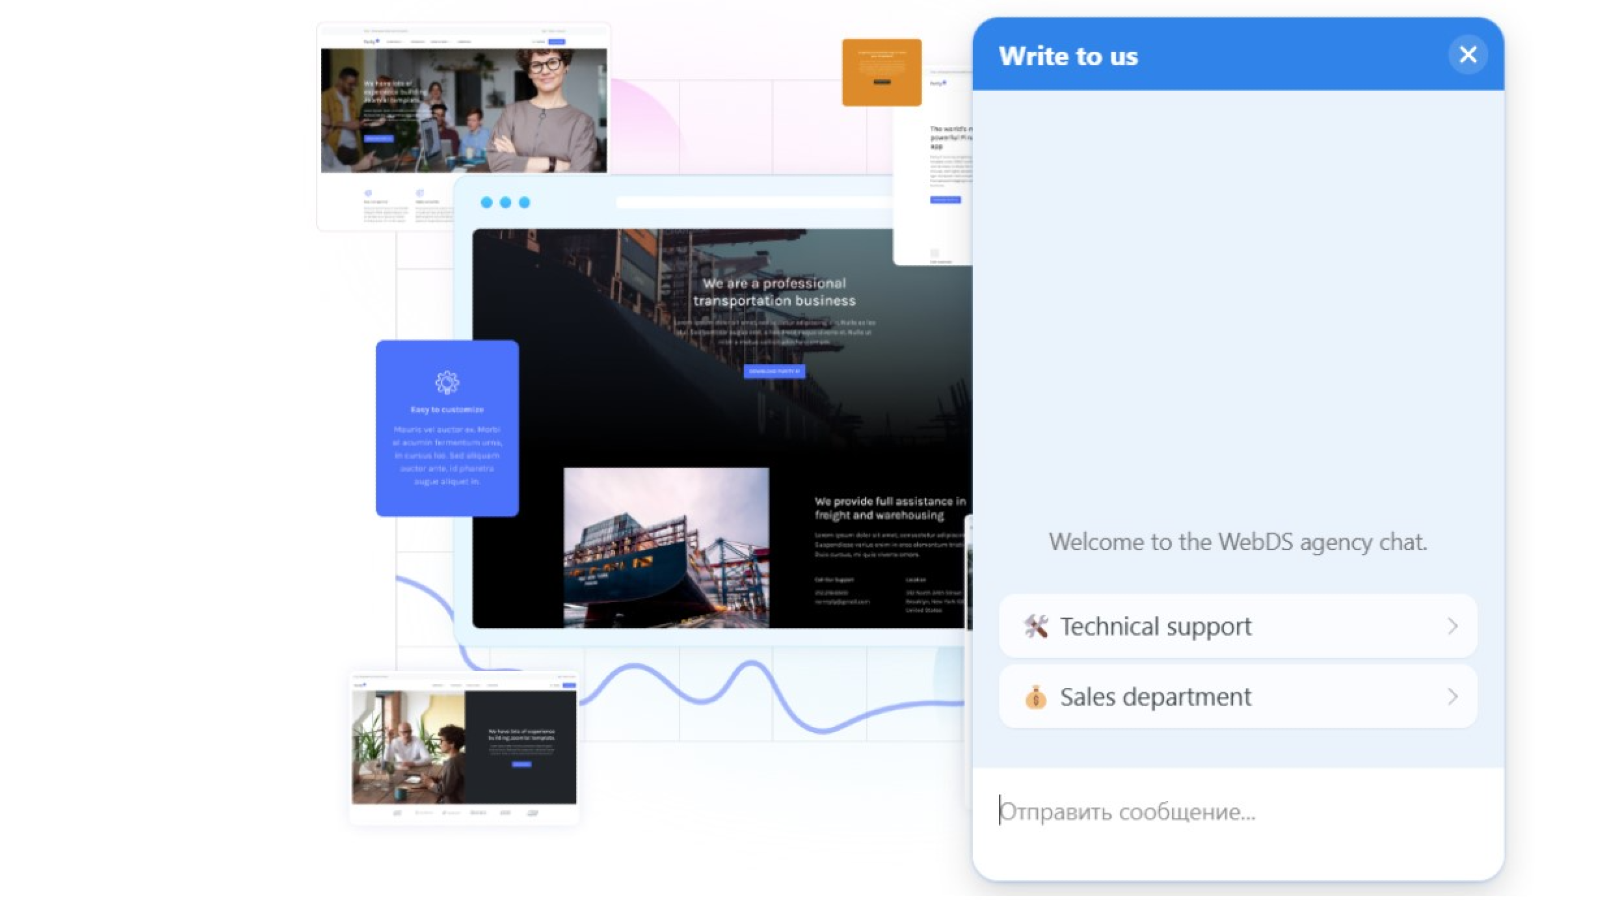Click the gear icon on the blue card

tap(447, 382)
